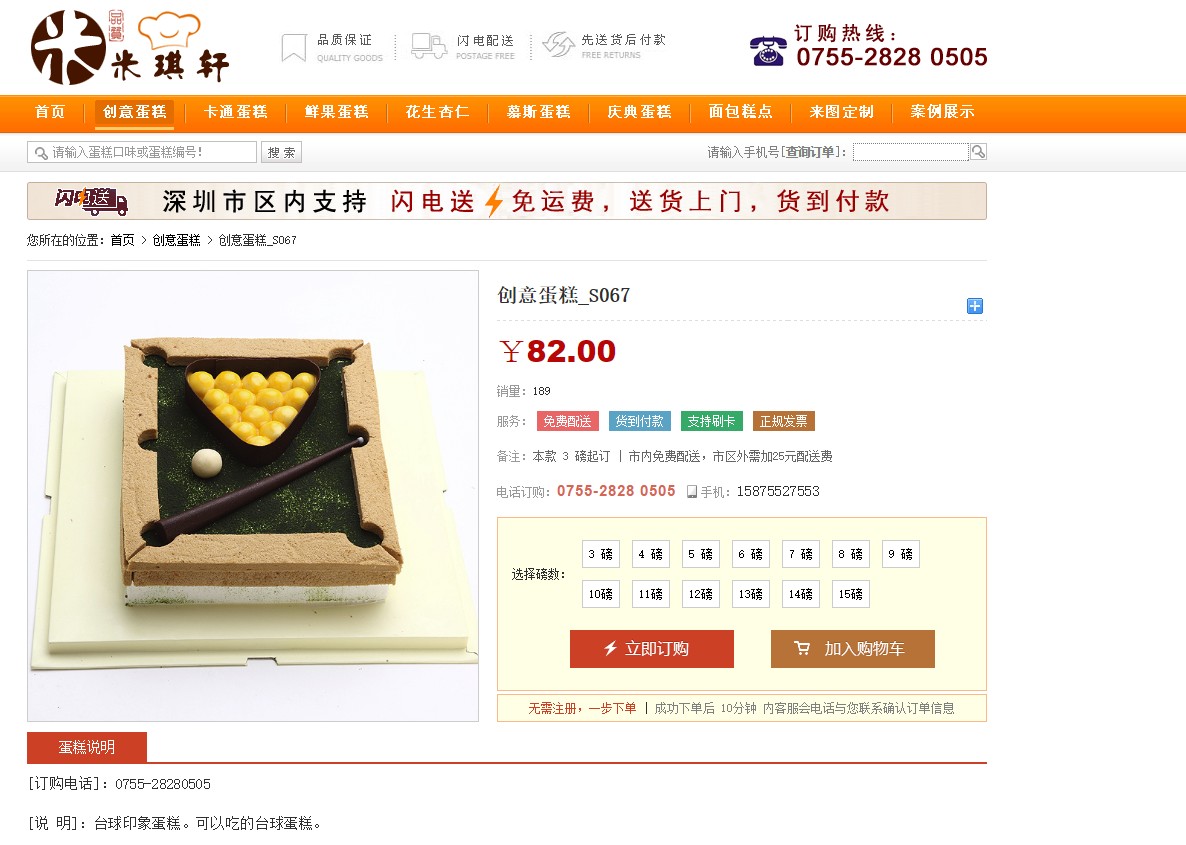Click the 闪电送 banner truck icon
The width and height of the screenshot is (1186, 845).
pos(92,200)
